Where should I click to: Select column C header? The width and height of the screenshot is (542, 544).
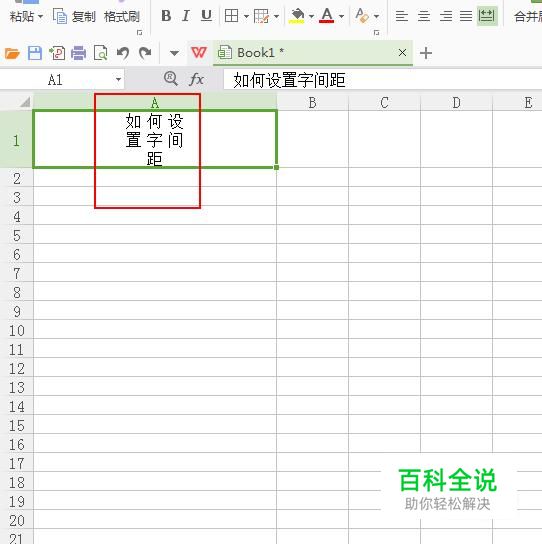384,103
